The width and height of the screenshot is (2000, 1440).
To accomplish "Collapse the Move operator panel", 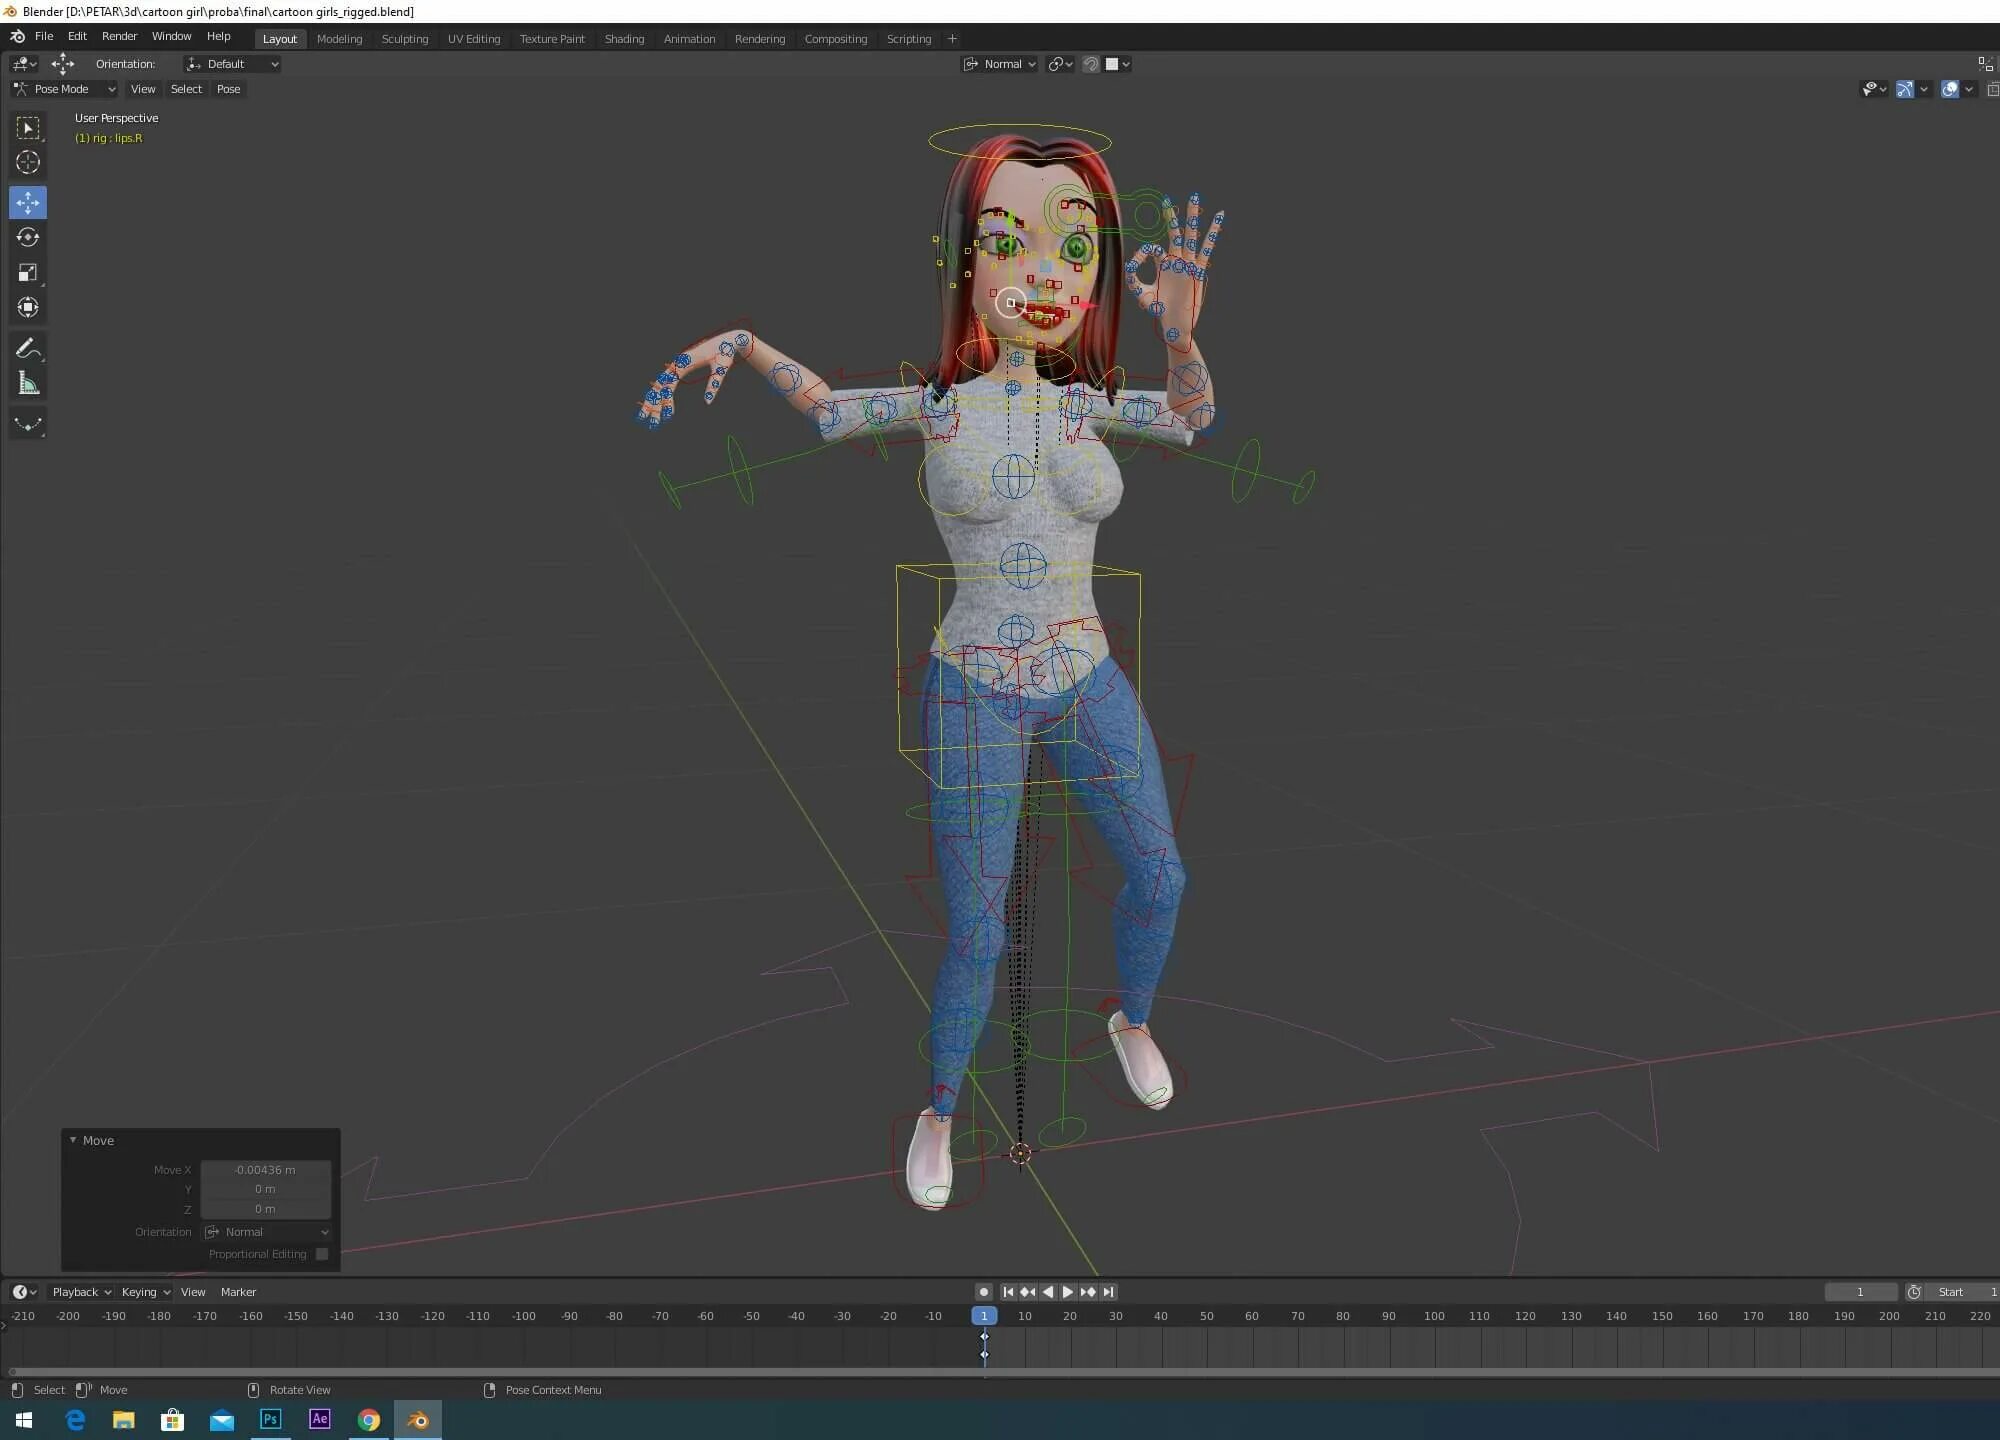I will tap(73, 1140).
